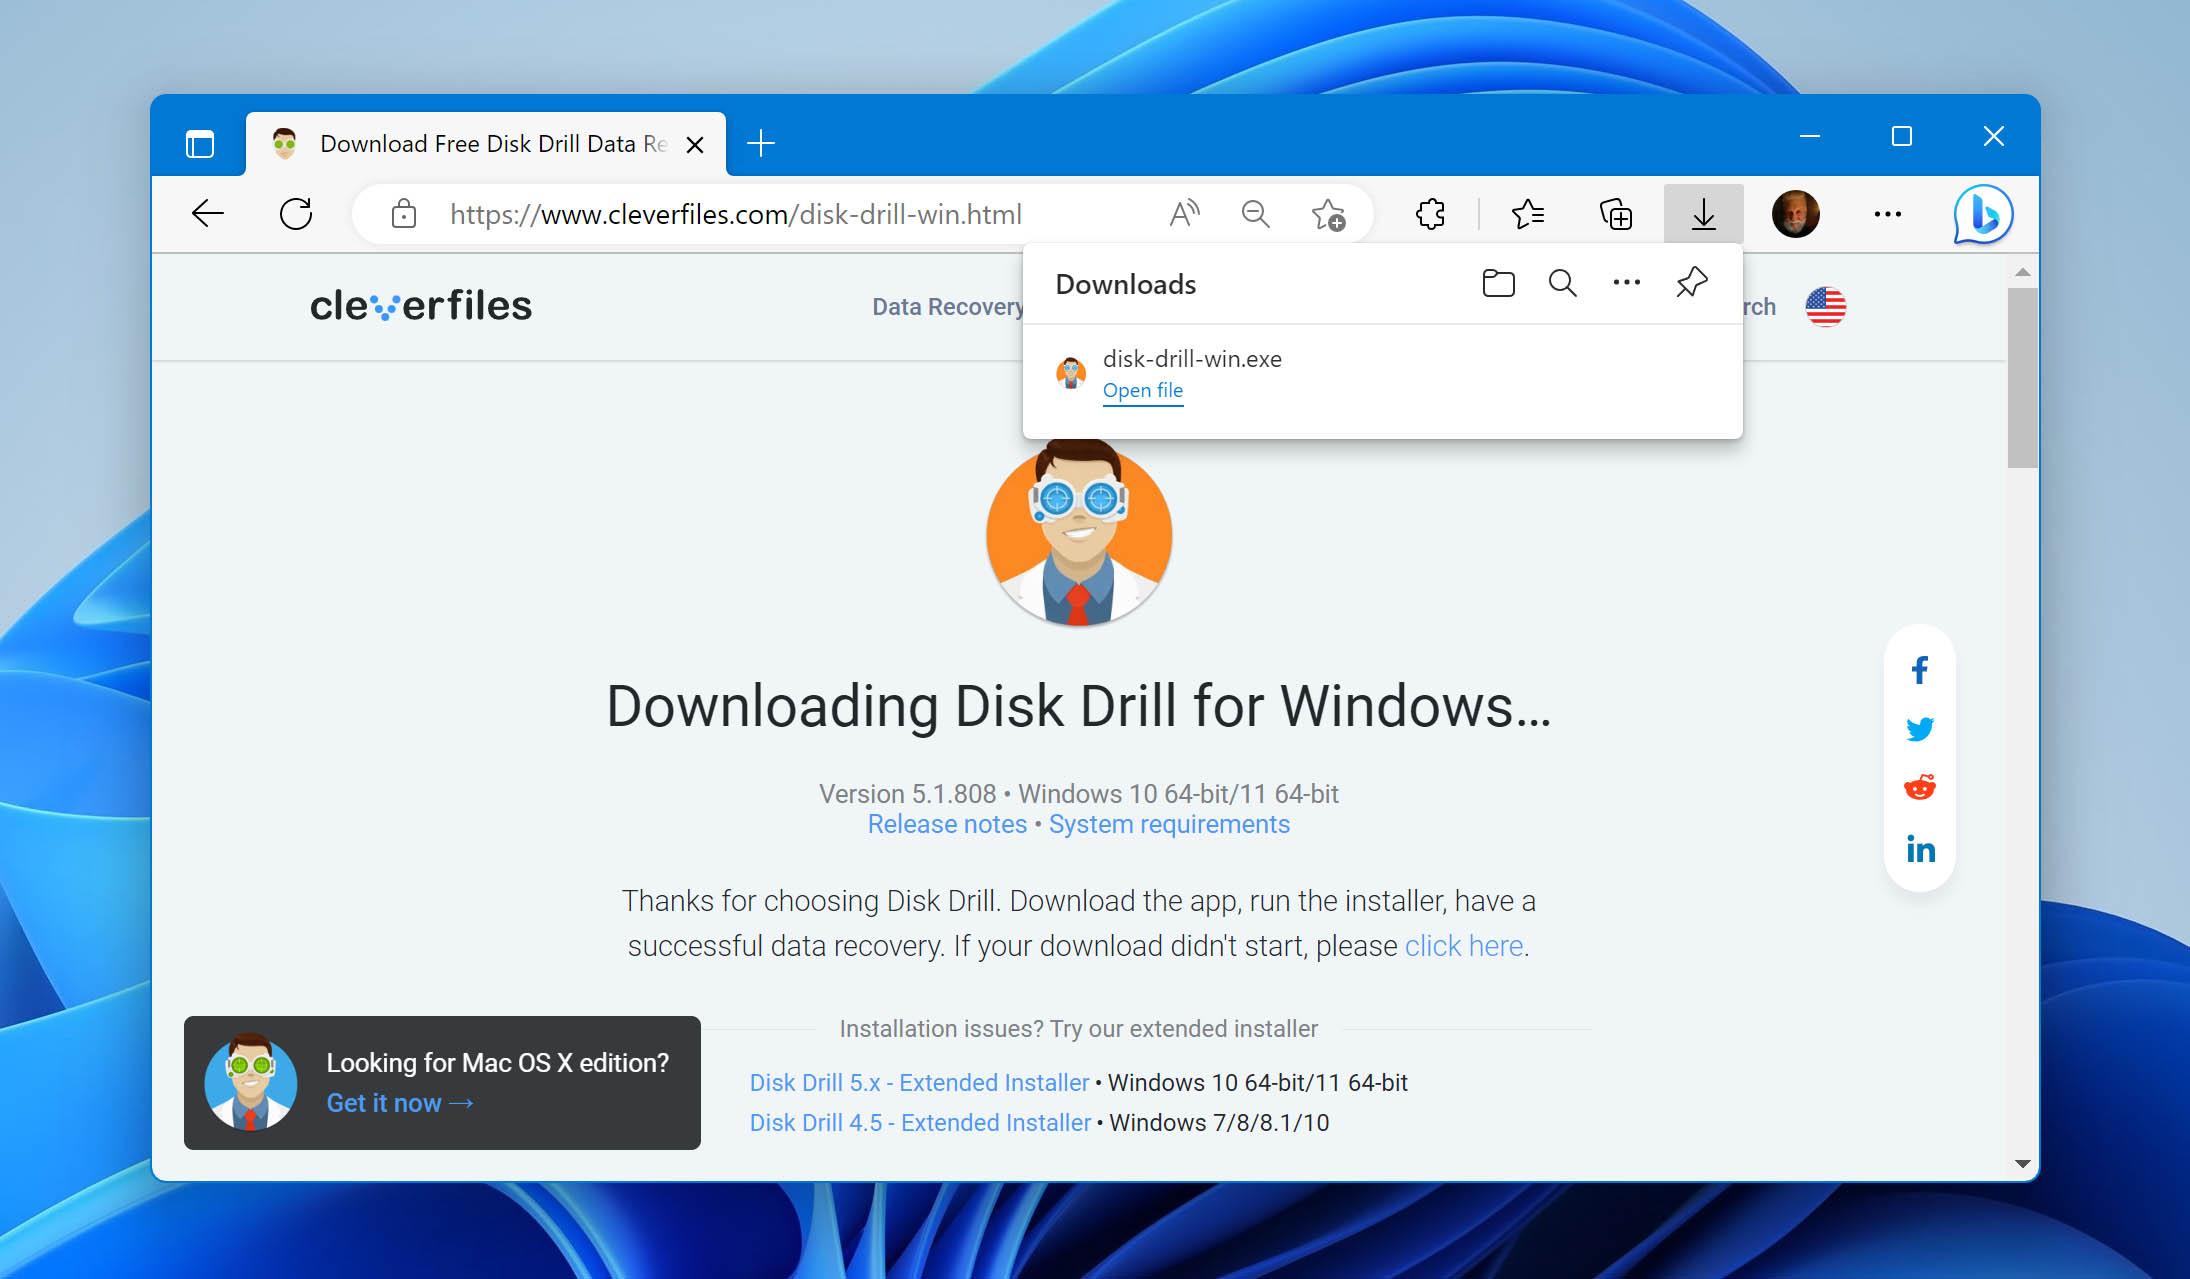Select the Download Free Disk Drill tab
This screenshot has width=2190, height=1279.
[486, 144]
